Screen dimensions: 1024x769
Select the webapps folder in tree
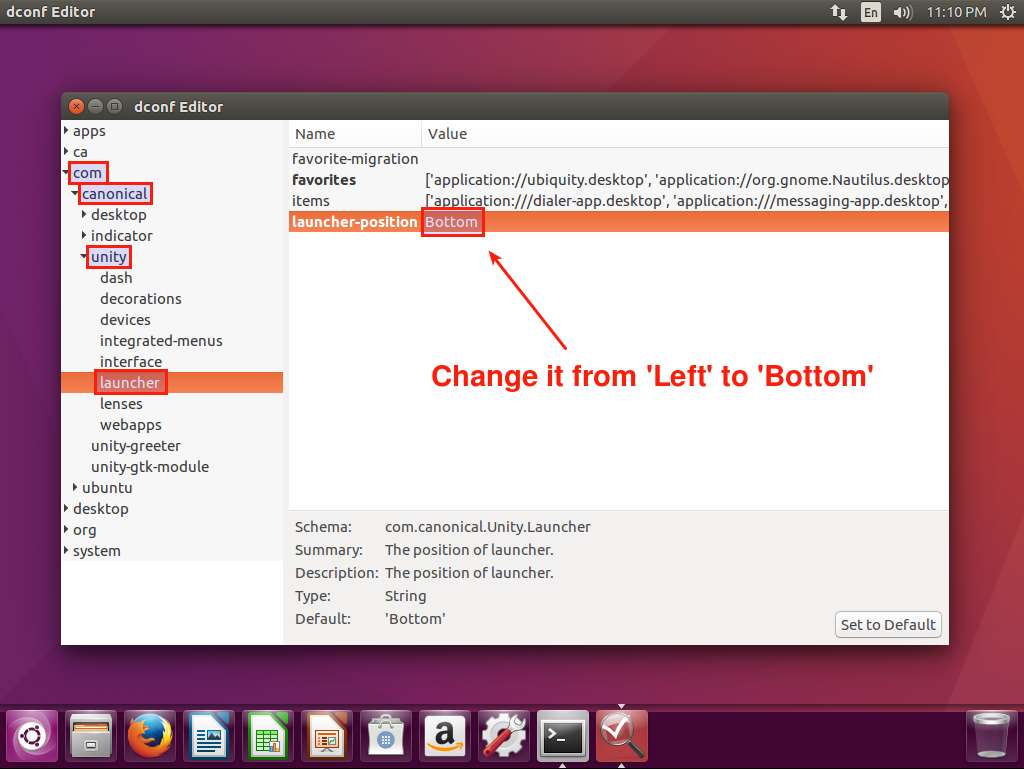point(131,424)
